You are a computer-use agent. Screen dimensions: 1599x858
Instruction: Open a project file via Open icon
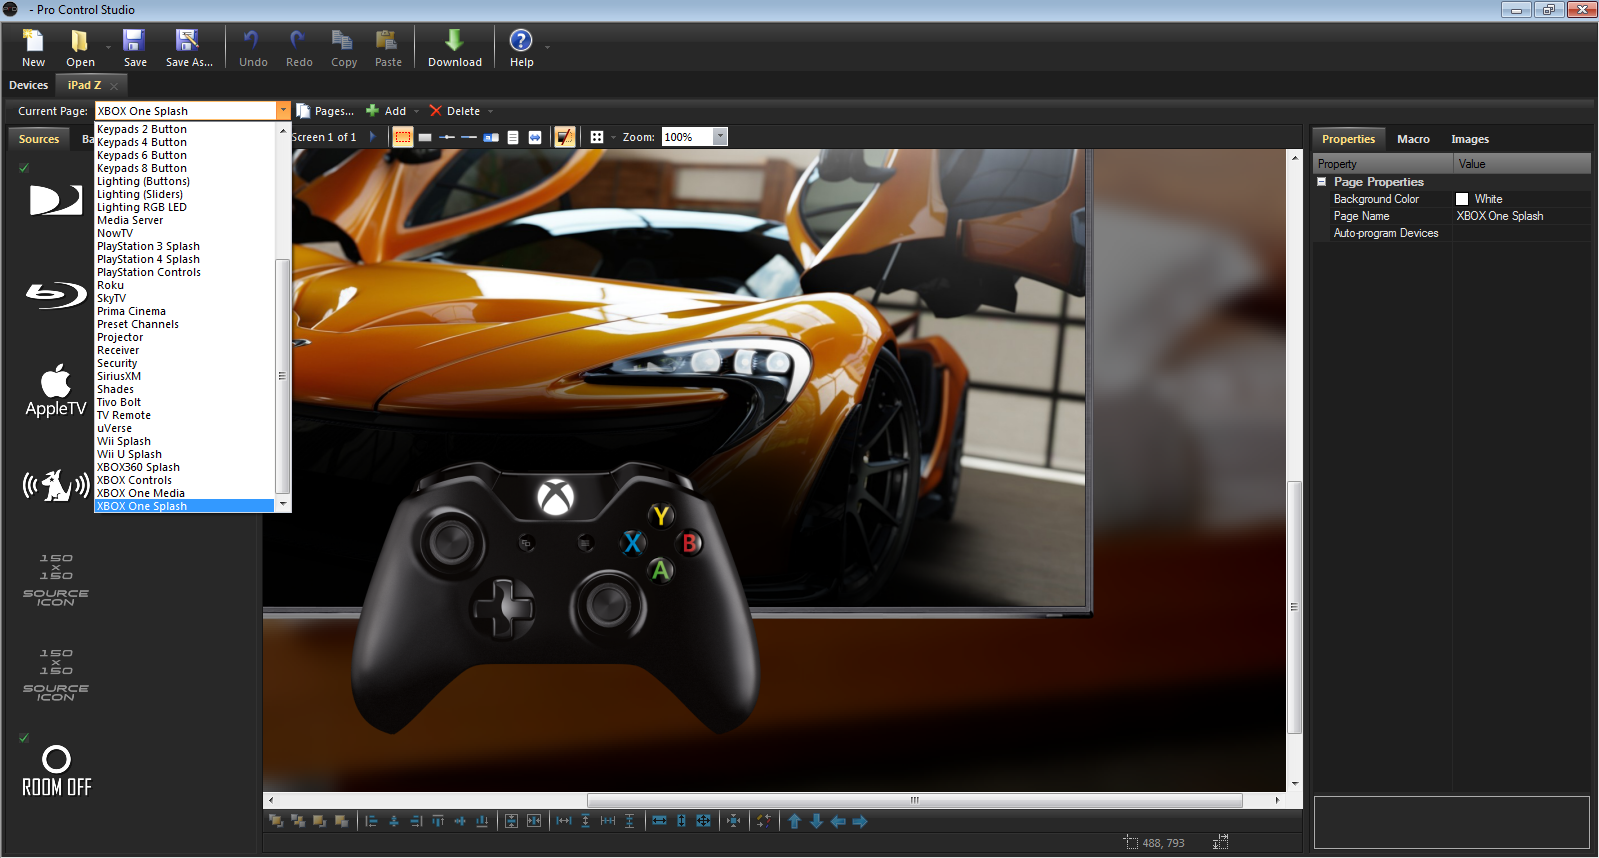(80, 47)
